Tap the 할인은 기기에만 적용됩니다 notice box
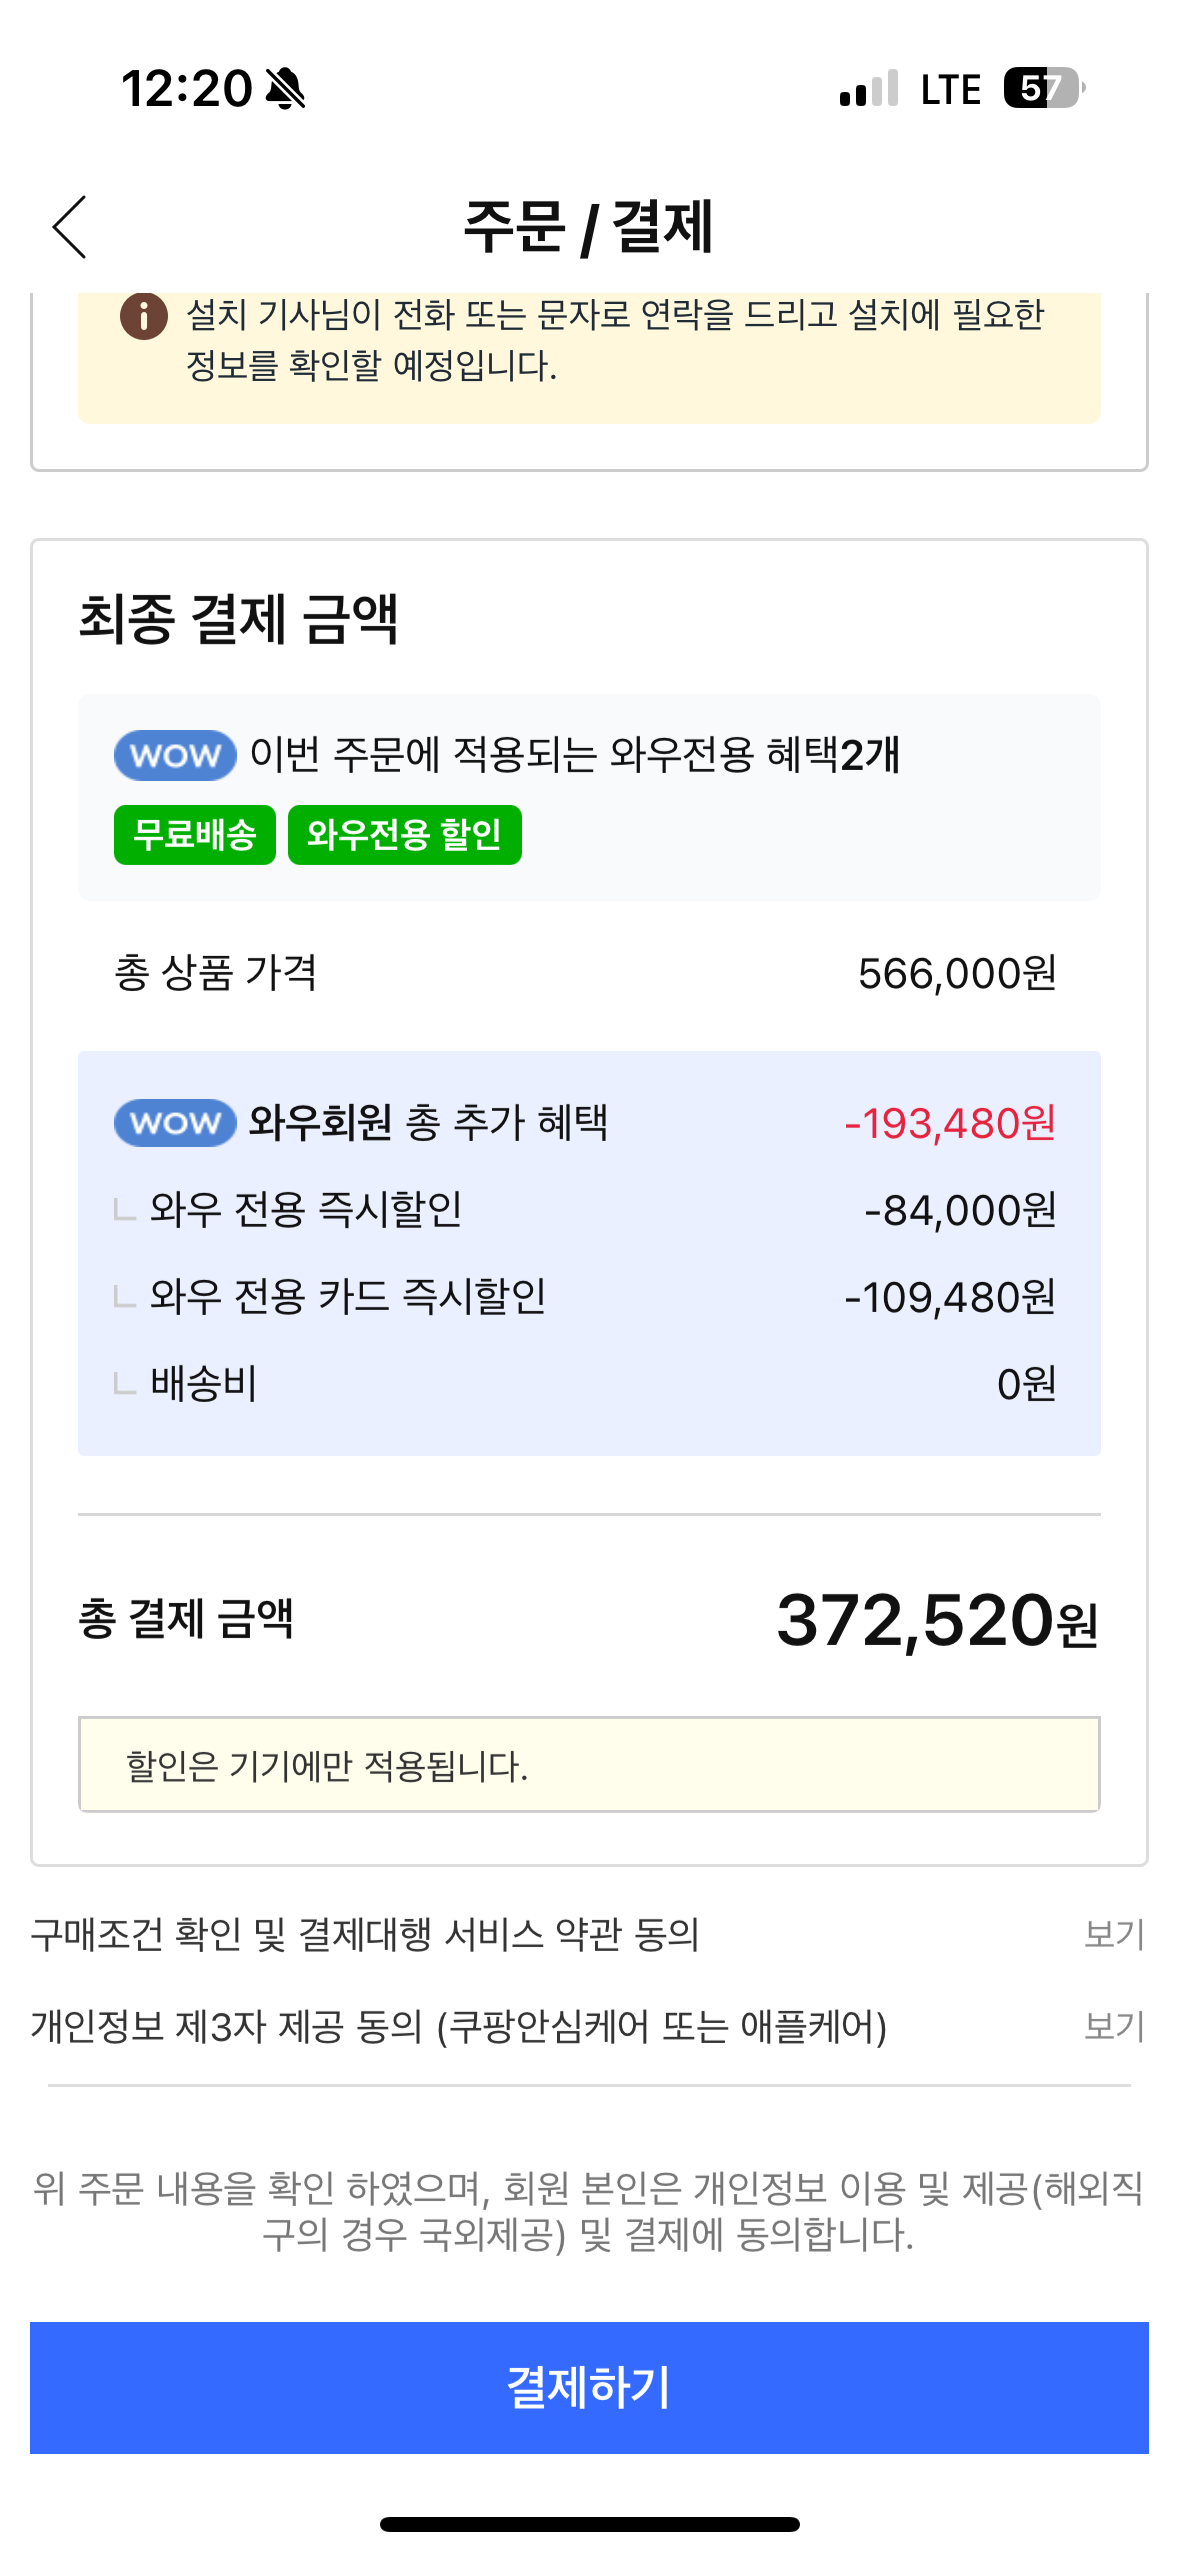The height and width of the screenshot is (2556, 1179). (x=588, y=1765)
